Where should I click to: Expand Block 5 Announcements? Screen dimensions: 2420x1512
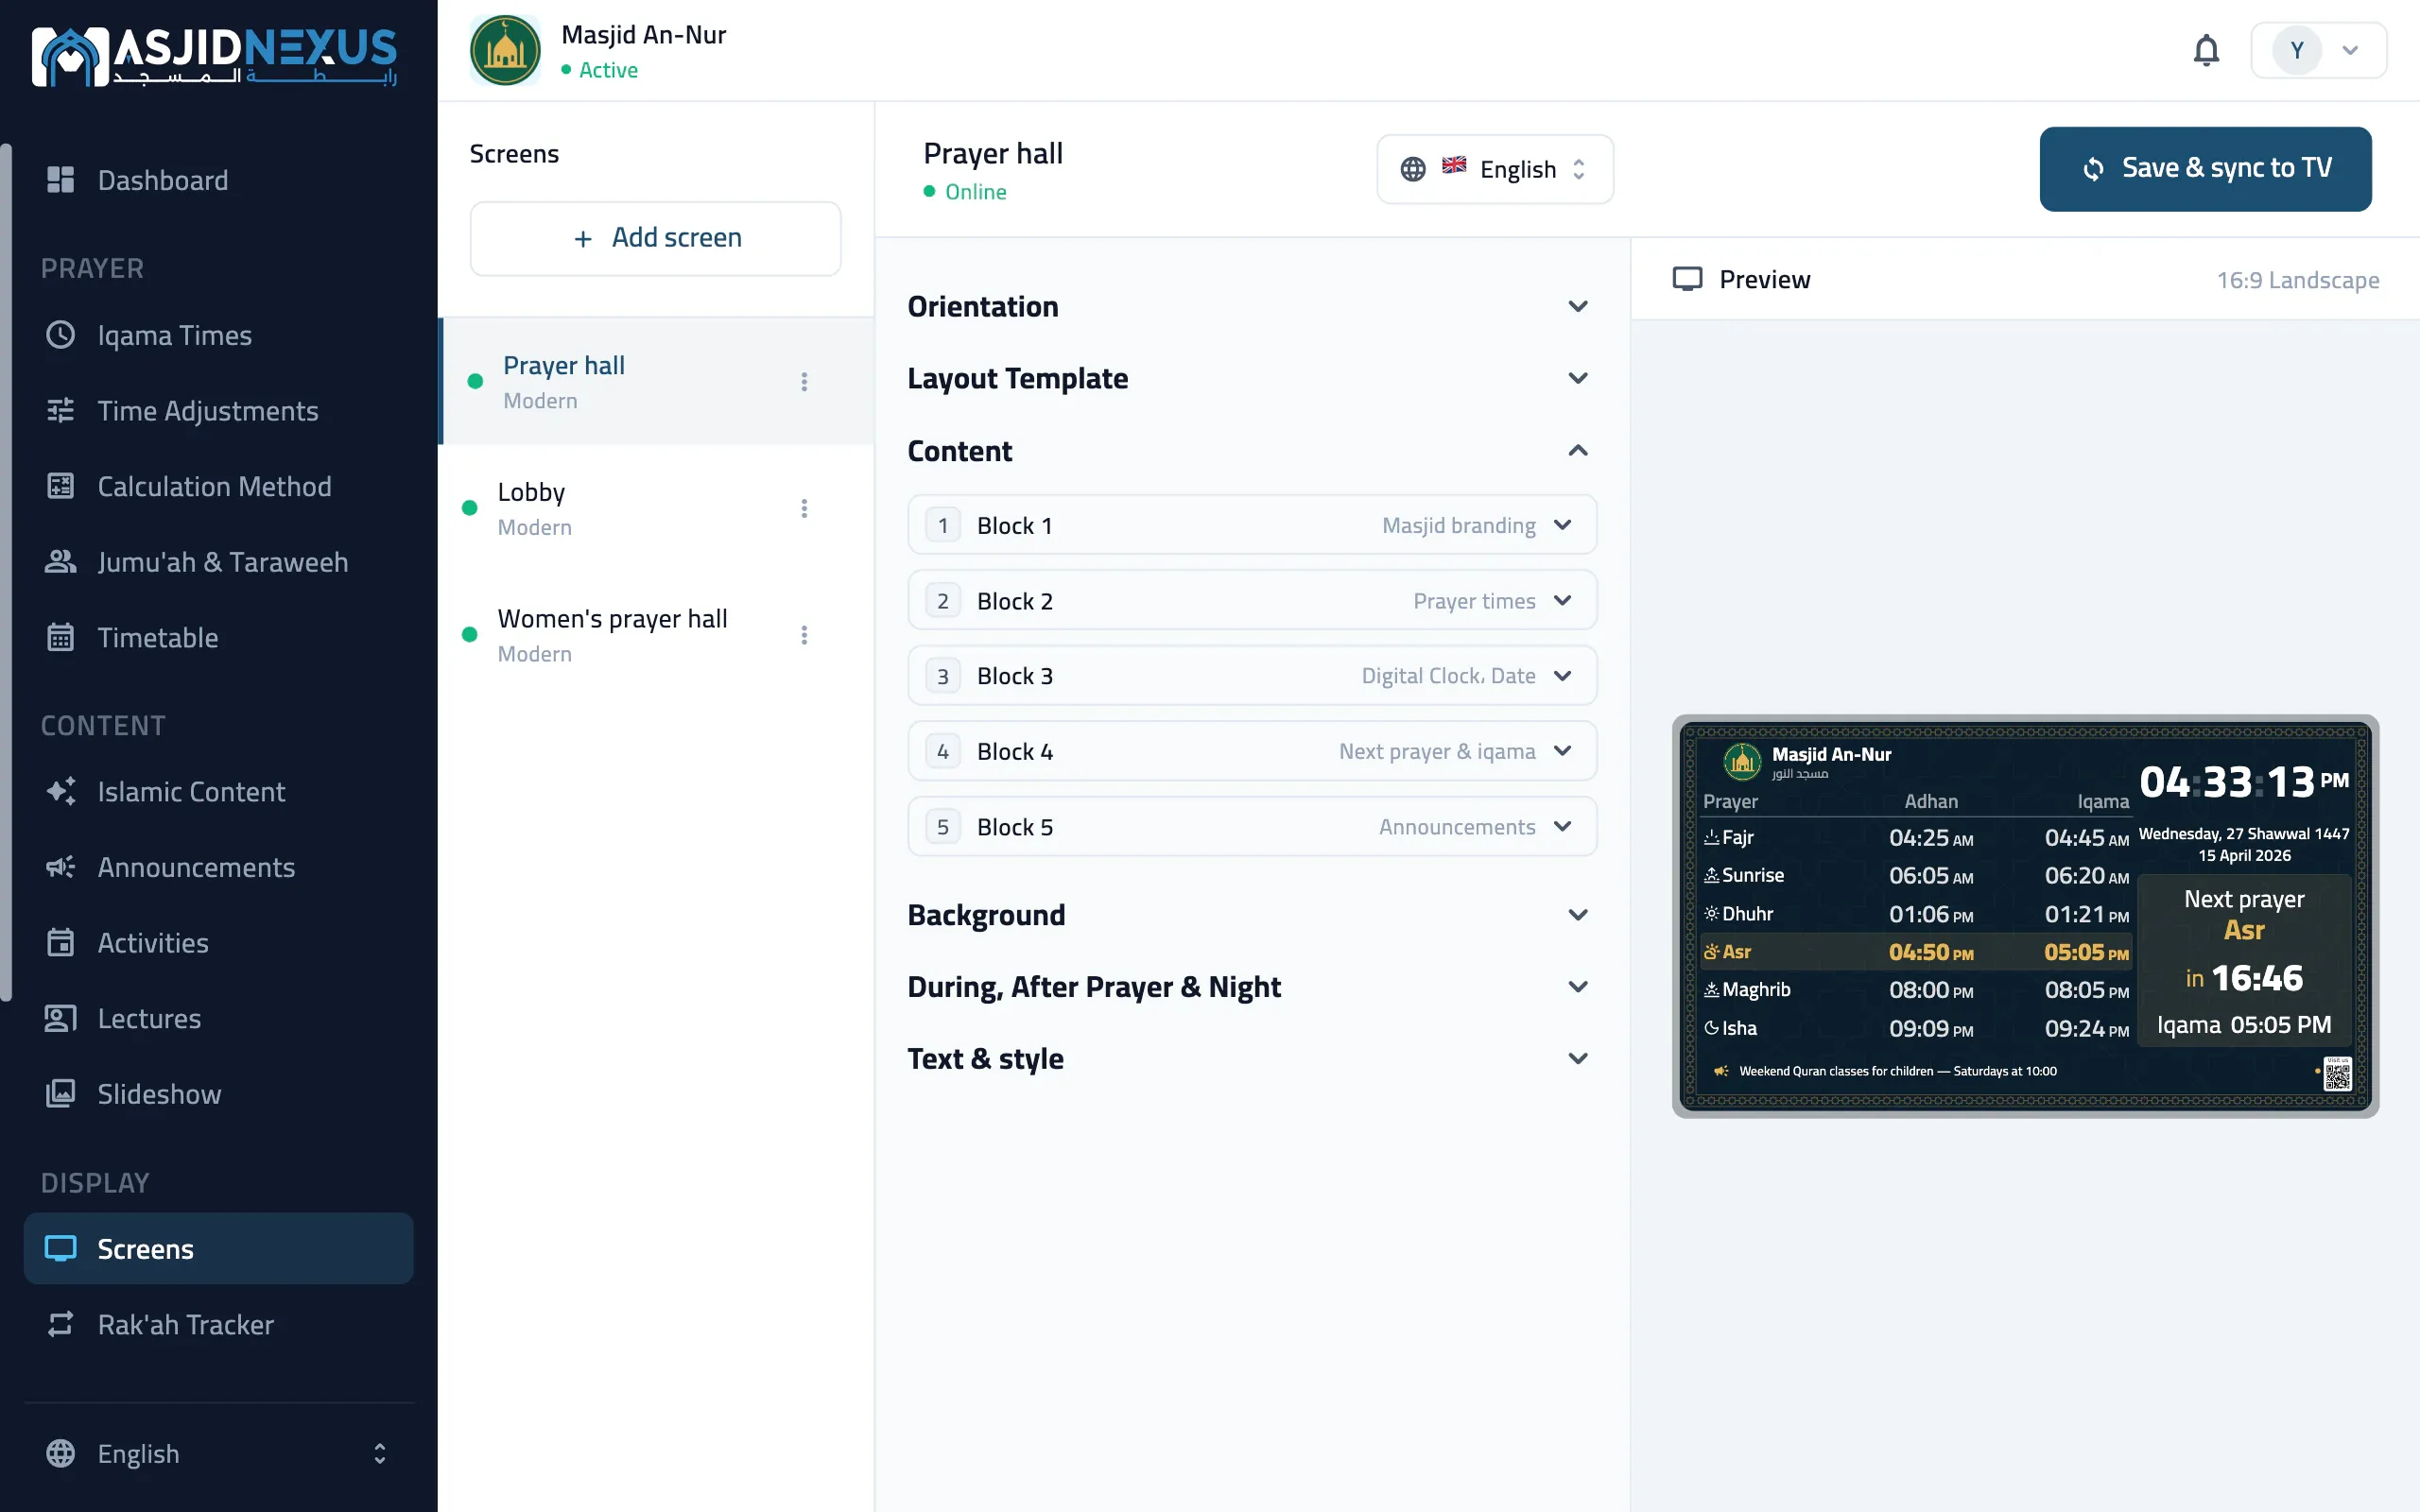point(1251,827)
